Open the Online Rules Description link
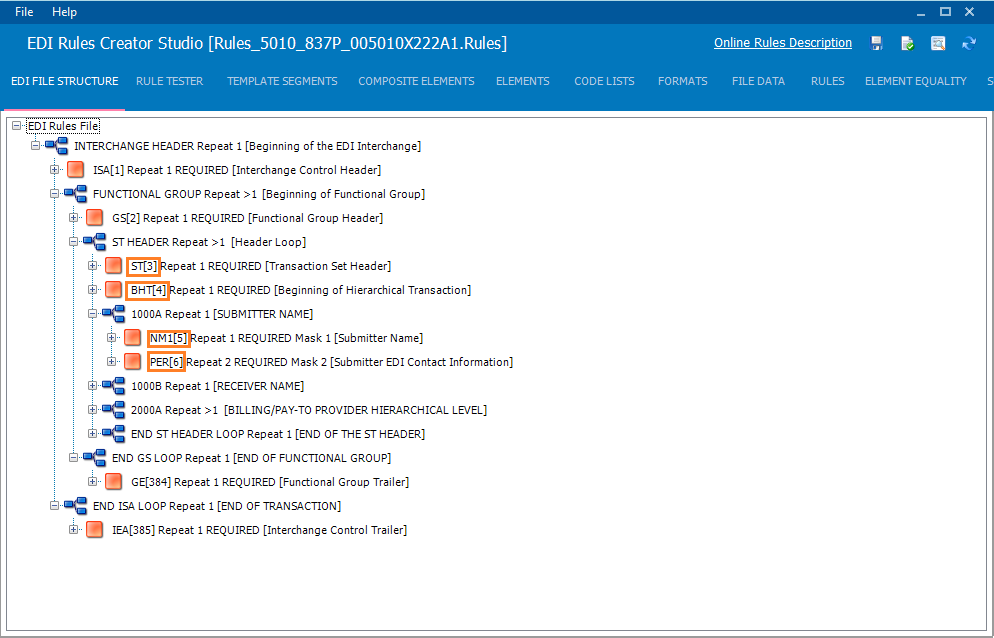 [783, 42]
